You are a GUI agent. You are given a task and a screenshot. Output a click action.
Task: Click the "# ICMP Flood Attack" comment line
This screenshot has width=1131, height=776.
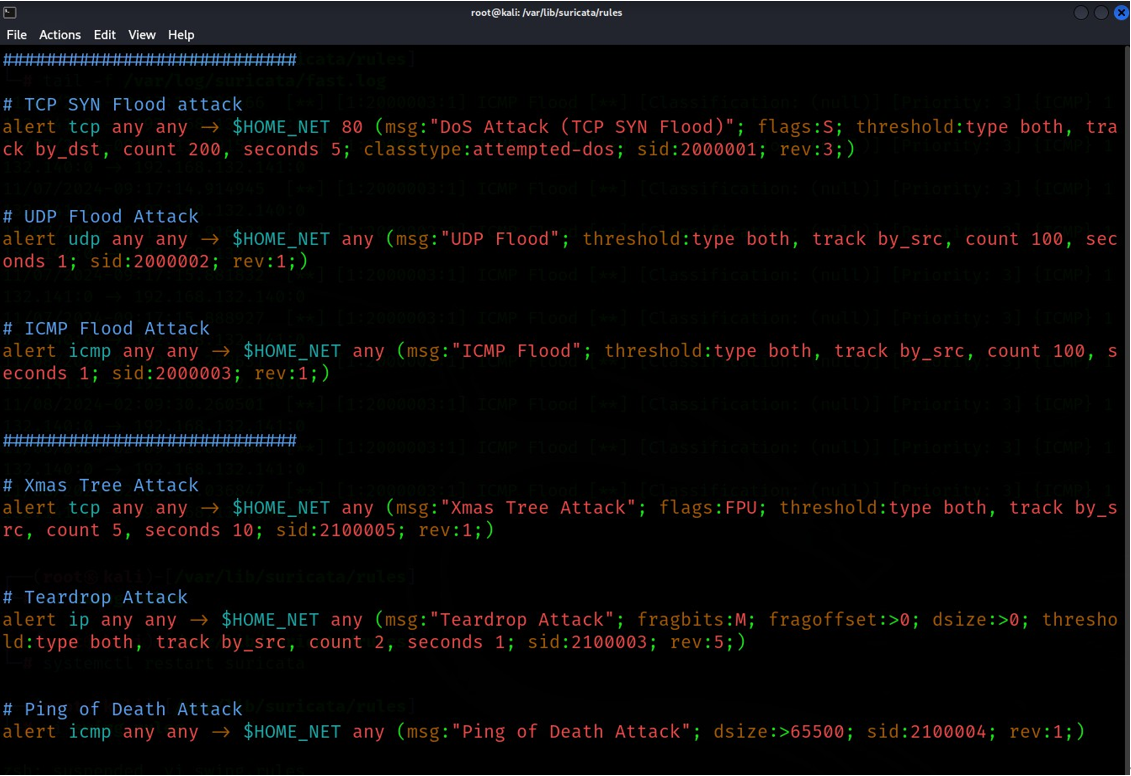click(x=106, y=328)
